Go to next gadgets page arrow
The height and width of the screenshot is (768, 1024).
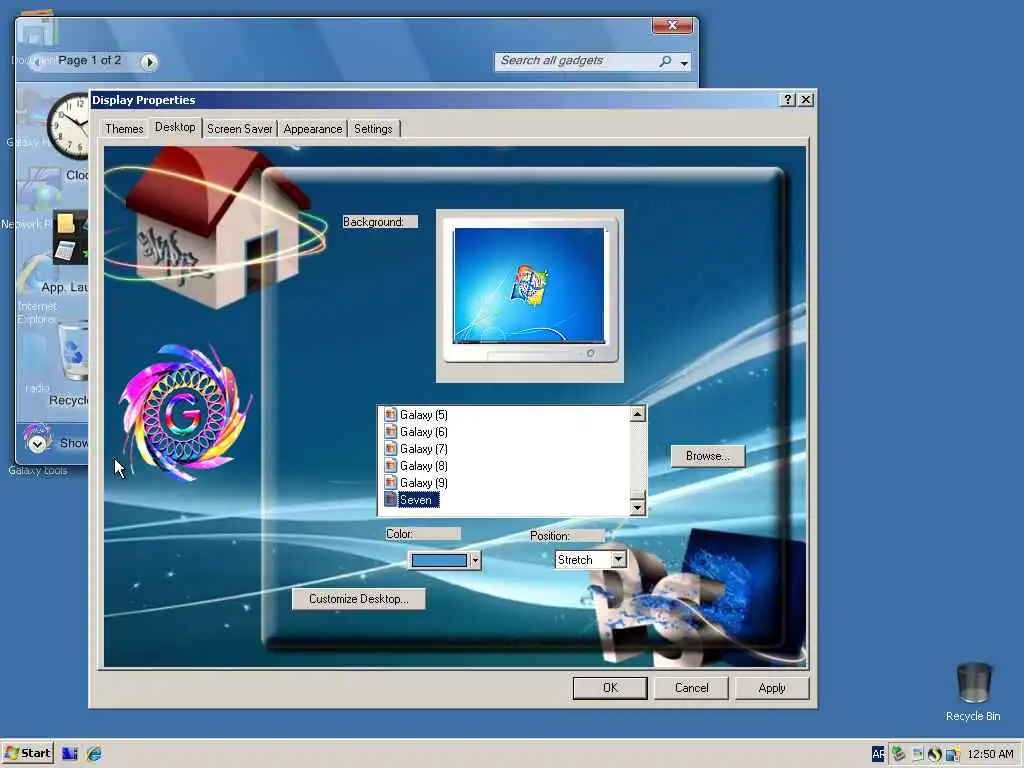(150, 62)
